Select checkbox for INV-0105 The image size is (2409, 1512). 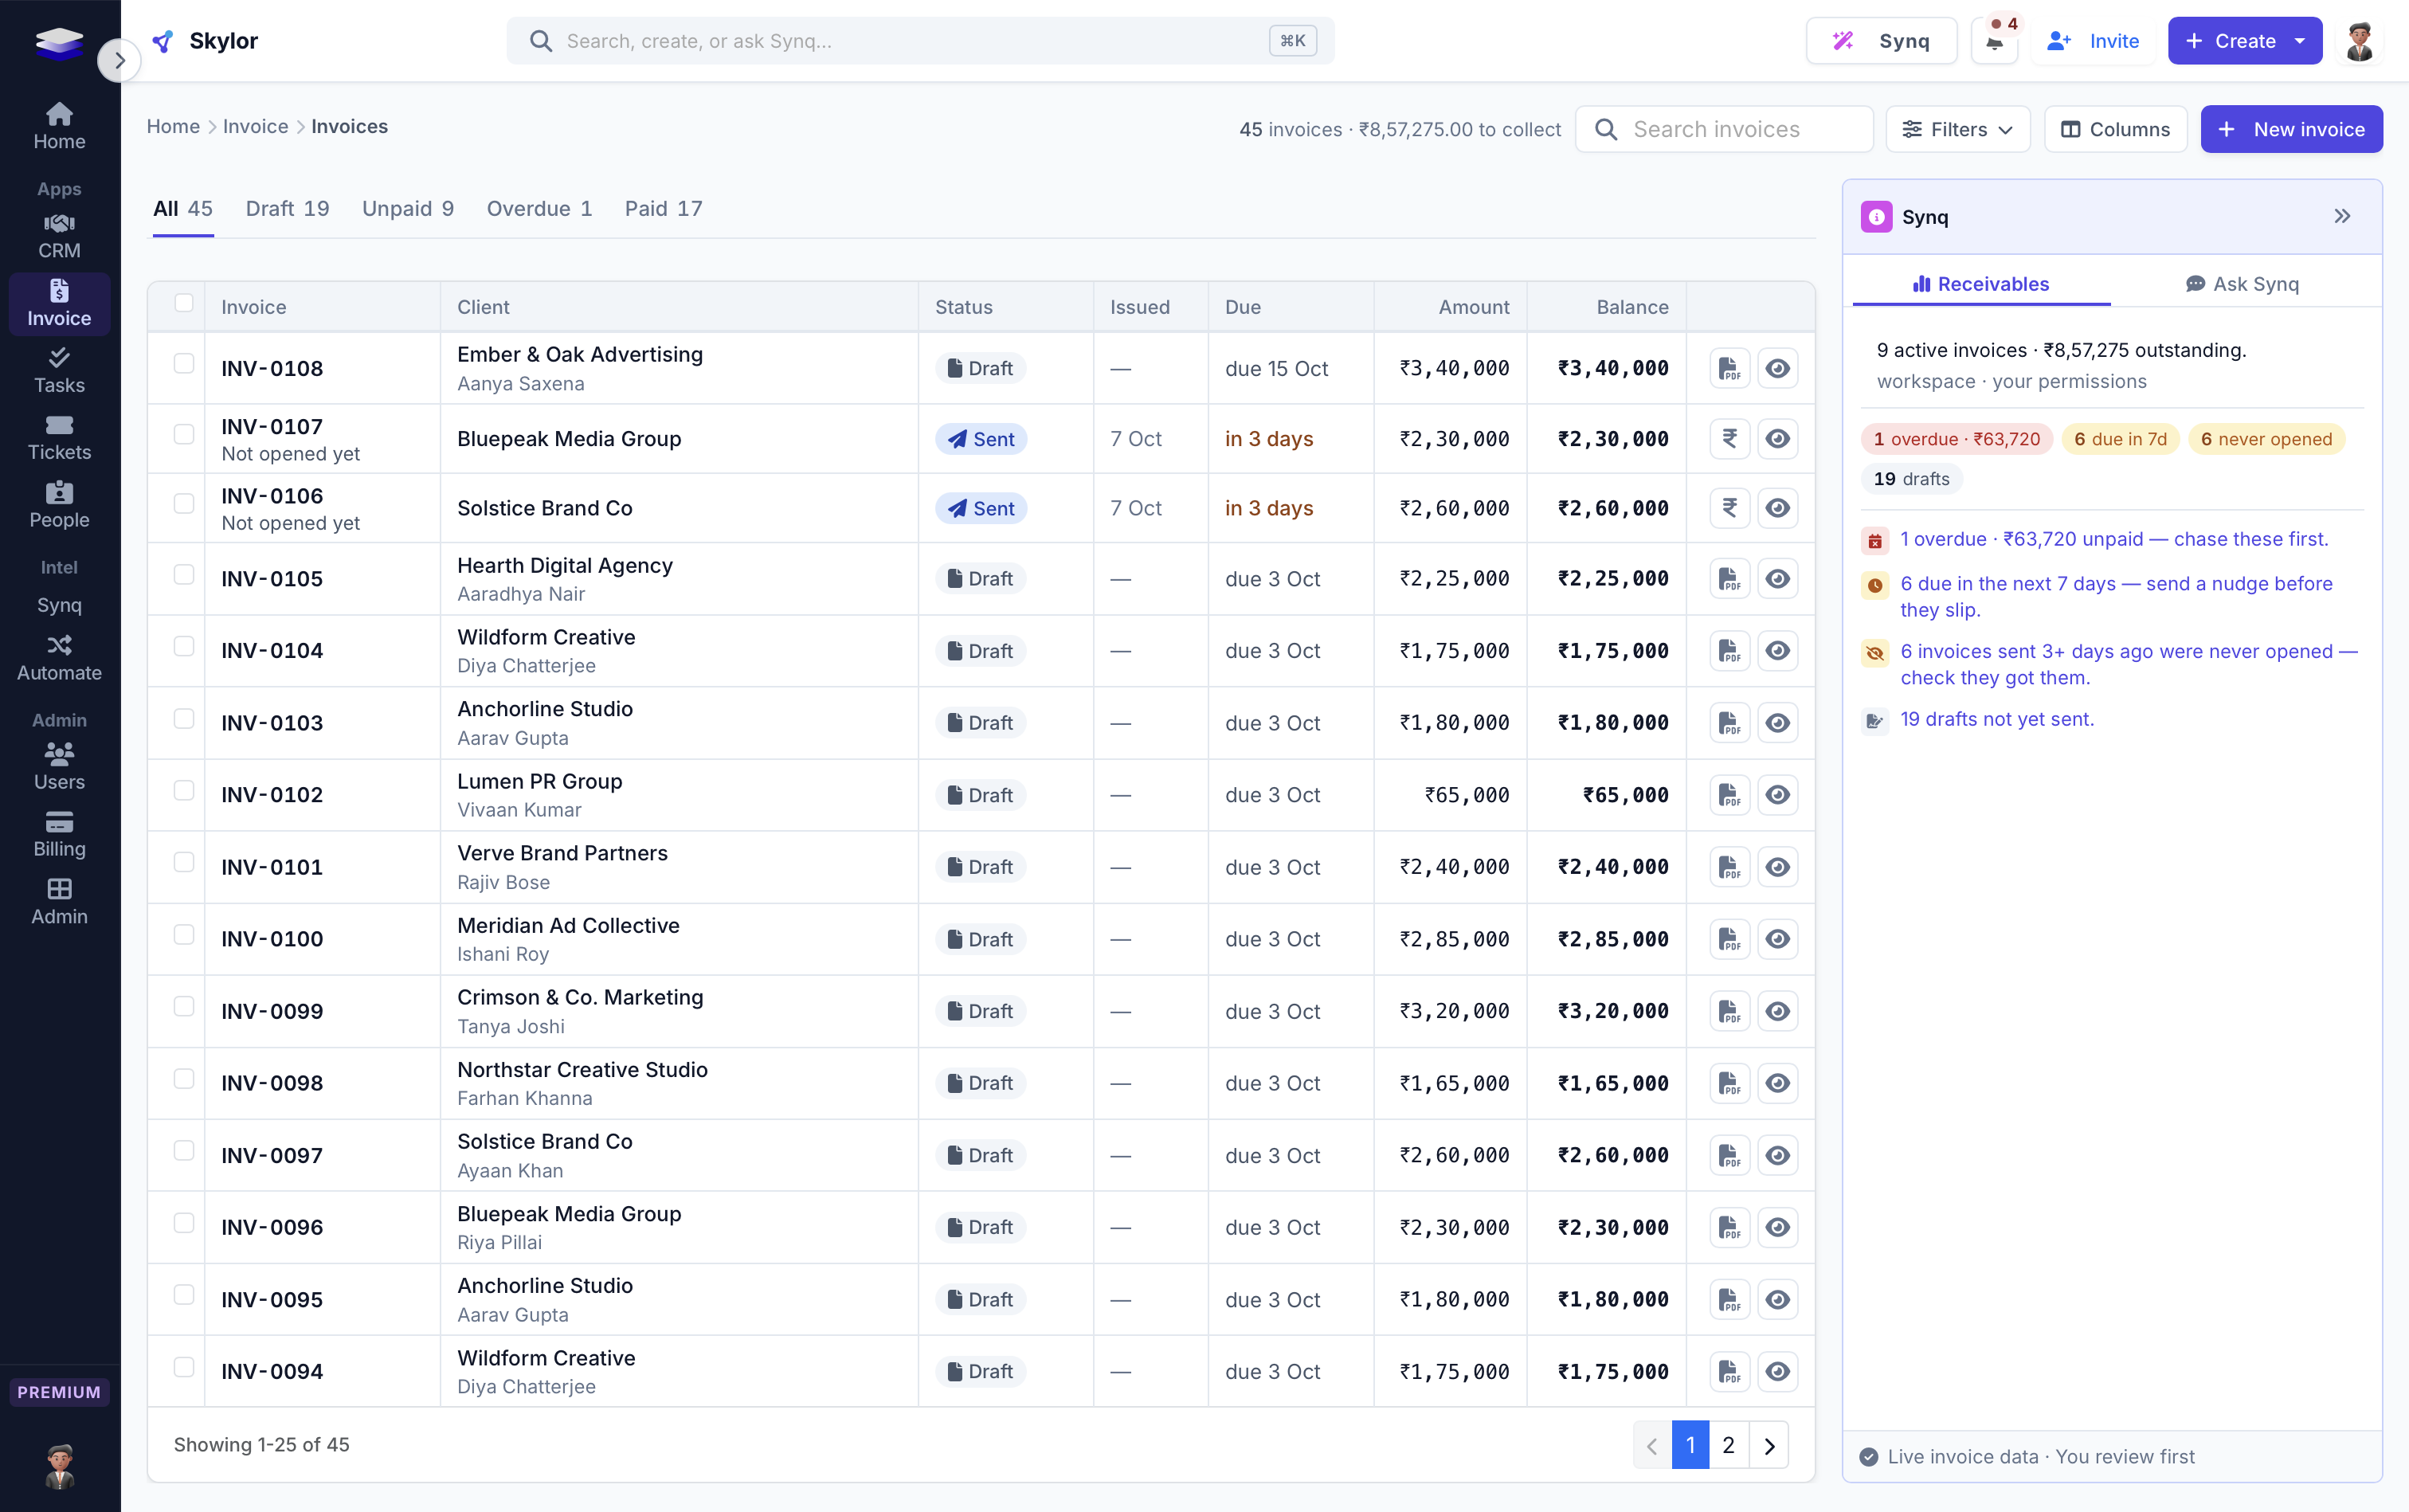(x=183, y=574)
